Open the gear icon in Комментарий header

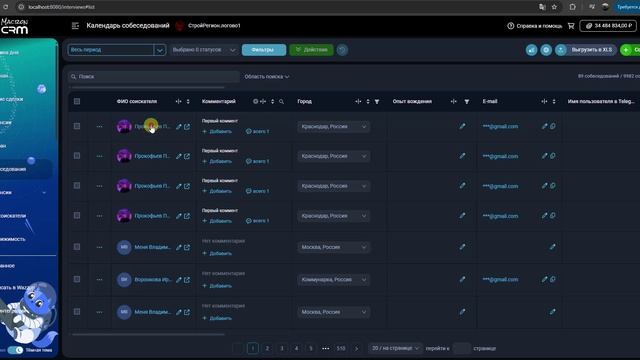(256, 101)
